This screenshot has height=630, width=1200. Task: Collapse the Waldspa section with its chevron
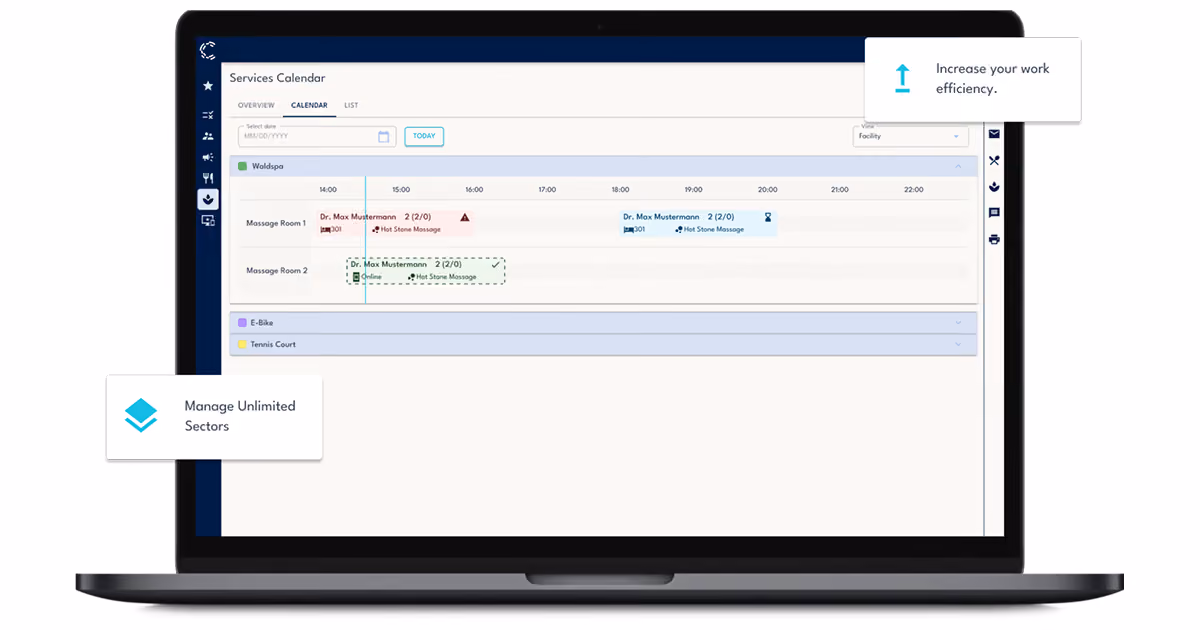pos(958,166)
